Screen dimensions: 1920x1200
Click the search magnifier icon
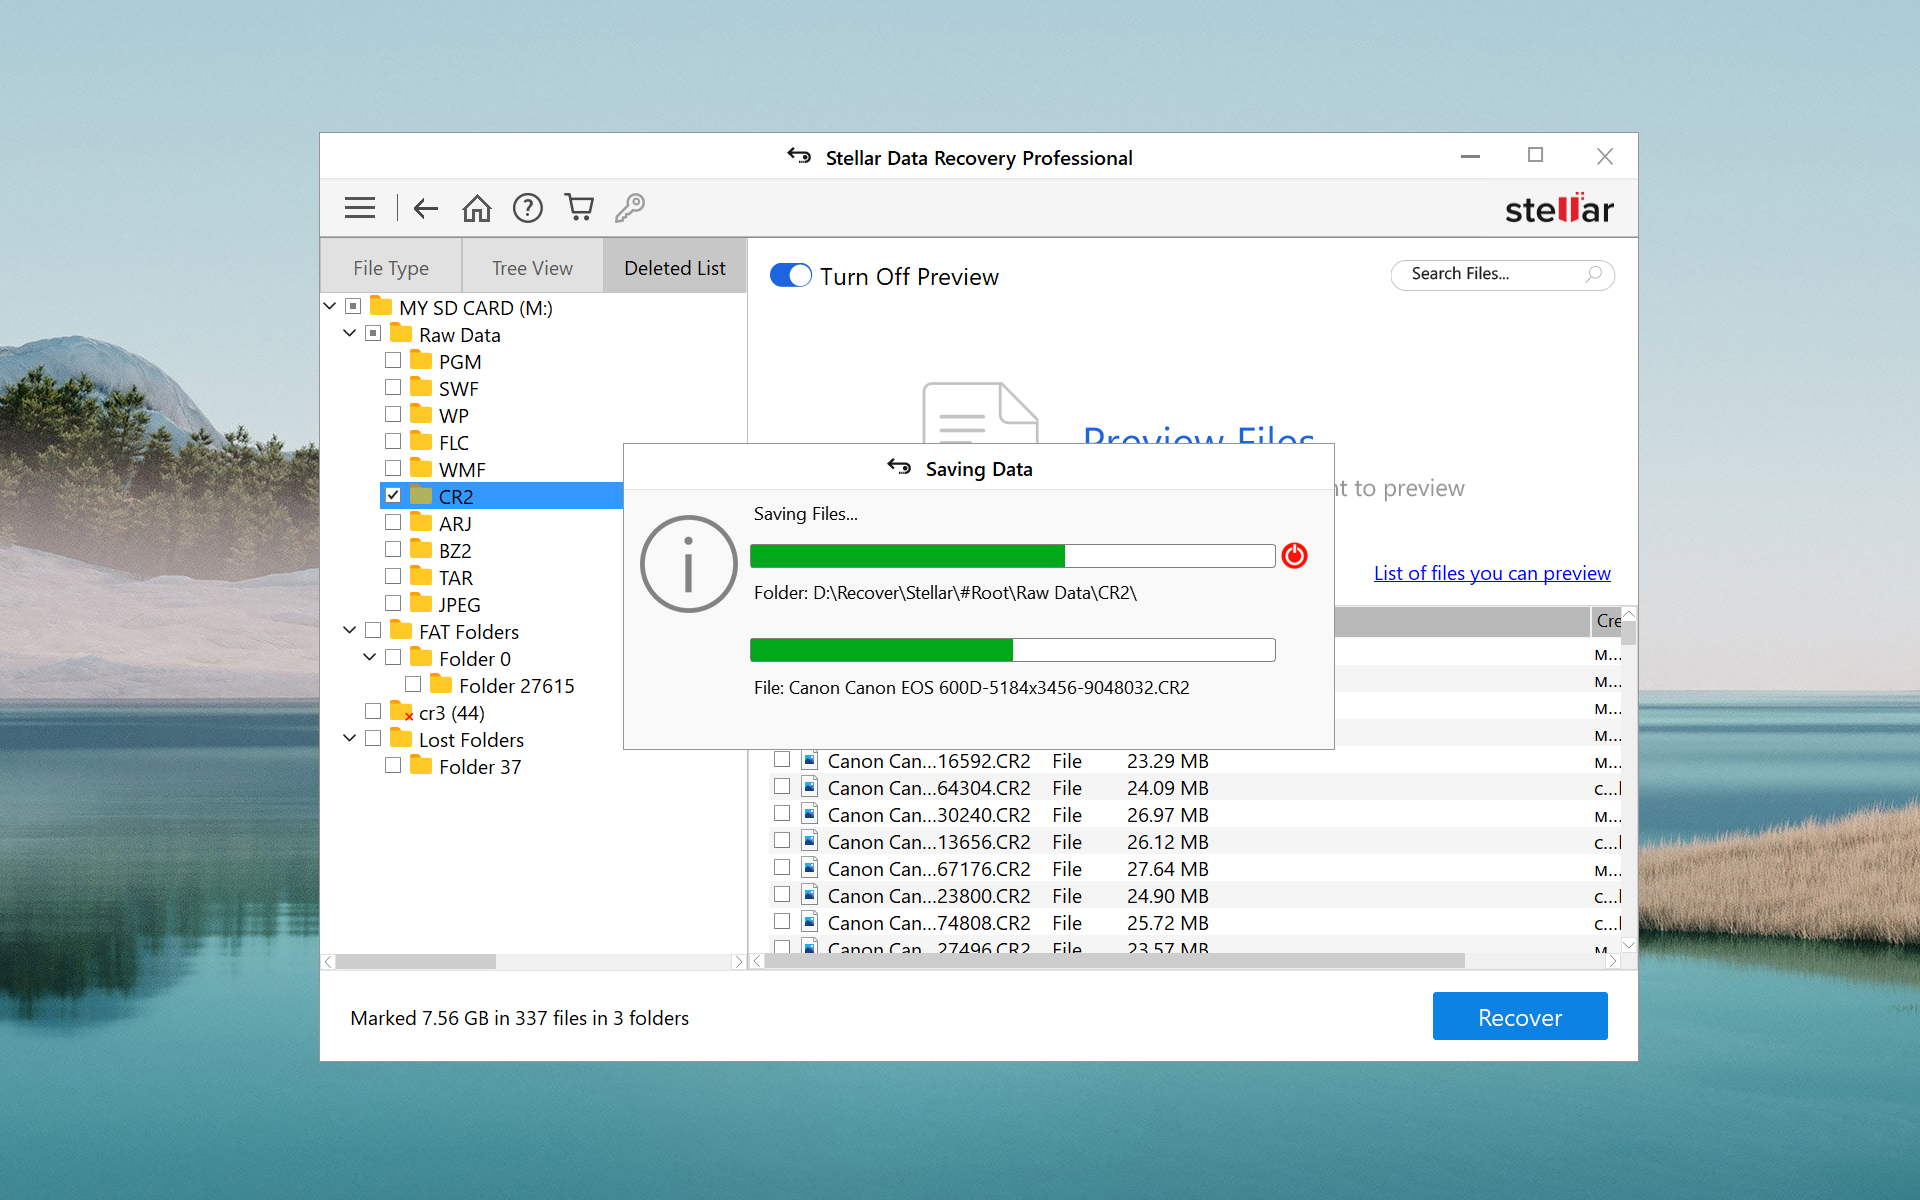tap(1593, 274)
